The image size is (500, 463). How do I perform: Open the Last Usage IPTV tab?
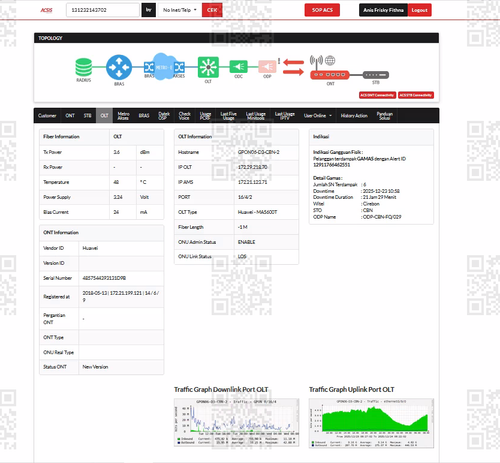point(285,116)
